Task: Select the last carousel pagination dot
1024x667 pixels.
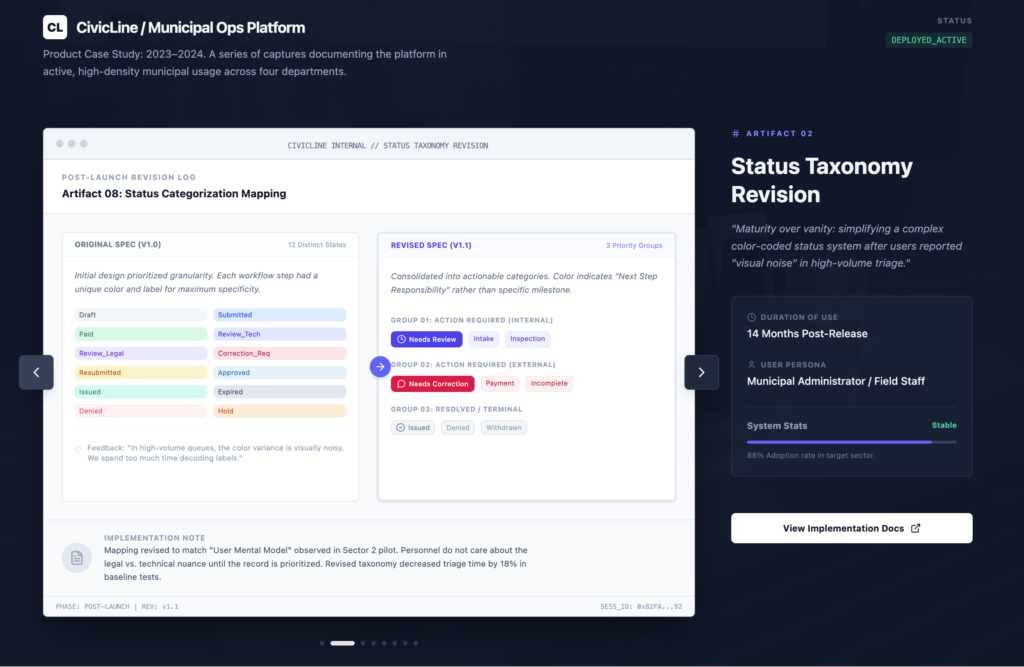Action: click(x=415, y=643)
